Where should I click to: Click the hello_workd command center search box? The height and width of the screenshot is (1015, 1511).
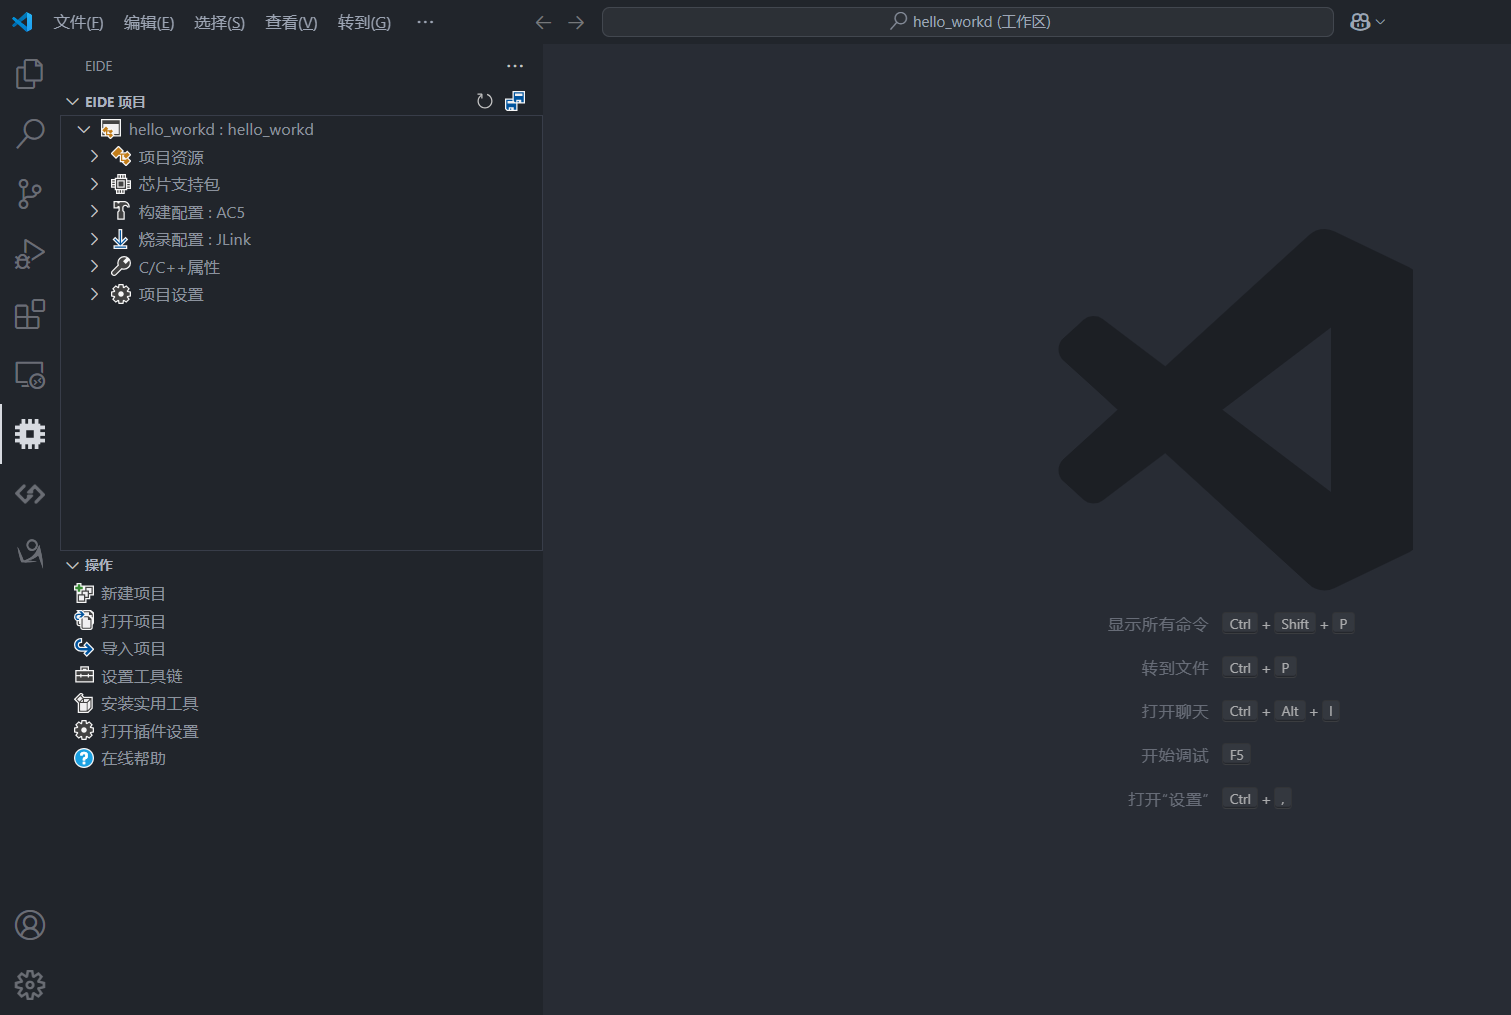[x=968, y=22]
